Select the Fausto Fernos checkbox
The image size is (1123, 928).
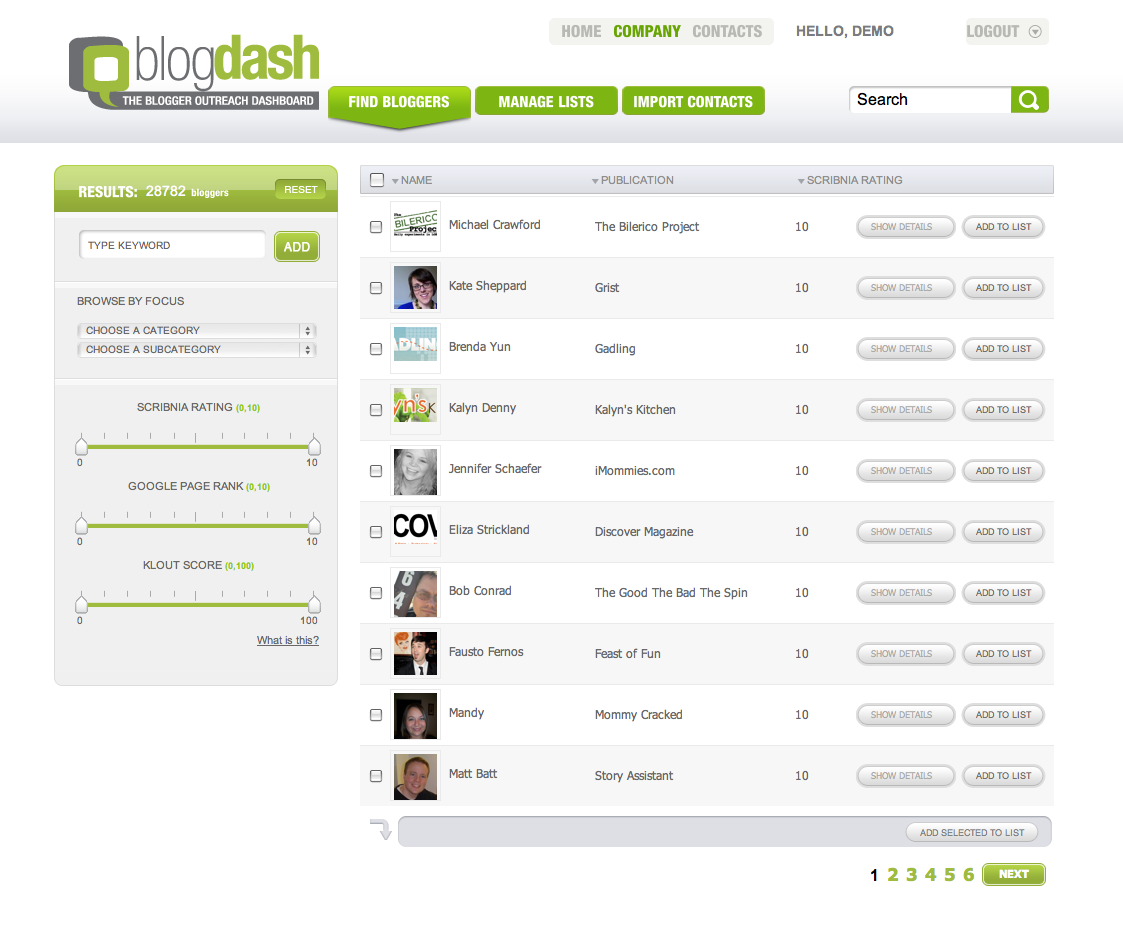(x=376, y=654)
